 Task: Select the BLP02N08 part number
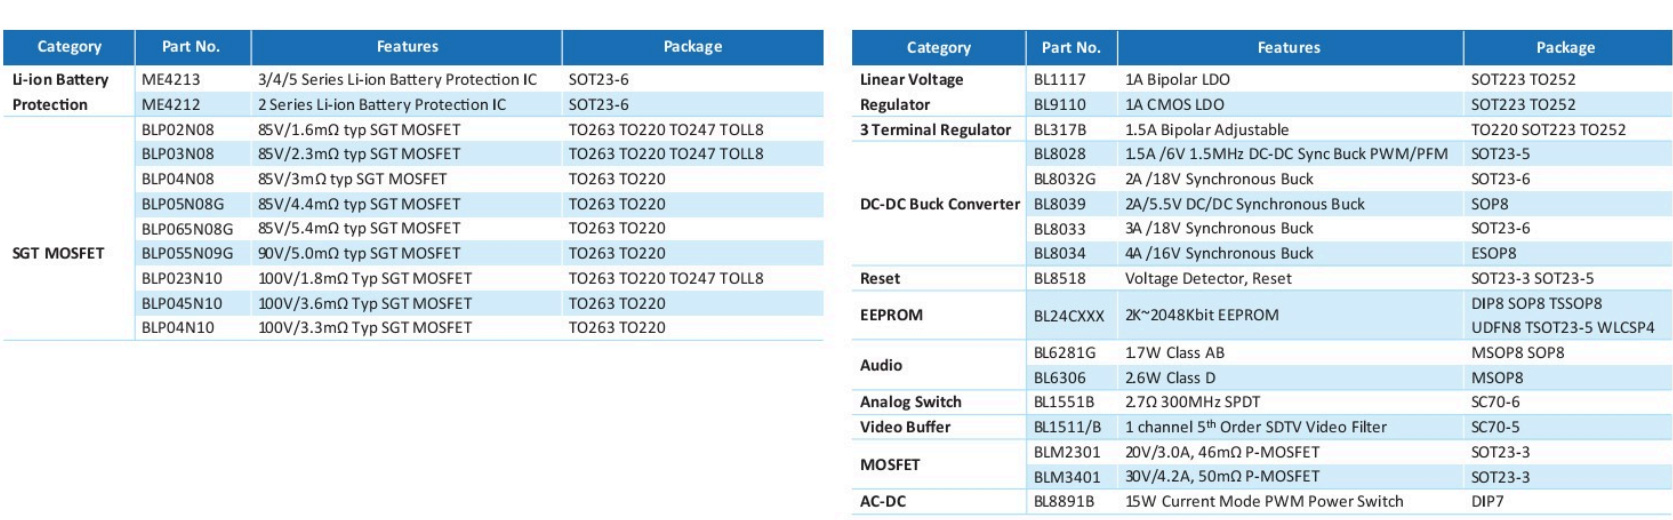pyautogui.click(x=178, y=129)
